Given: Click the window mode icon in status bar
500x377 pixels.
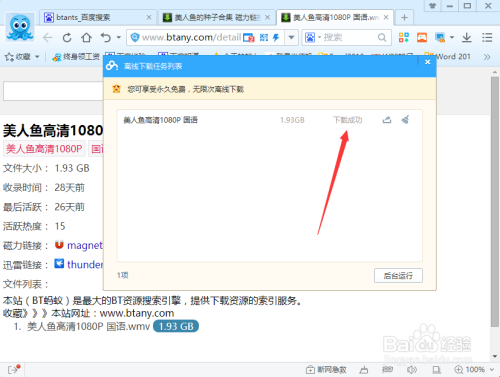Looking at the screenshot, I should (436, 369).
